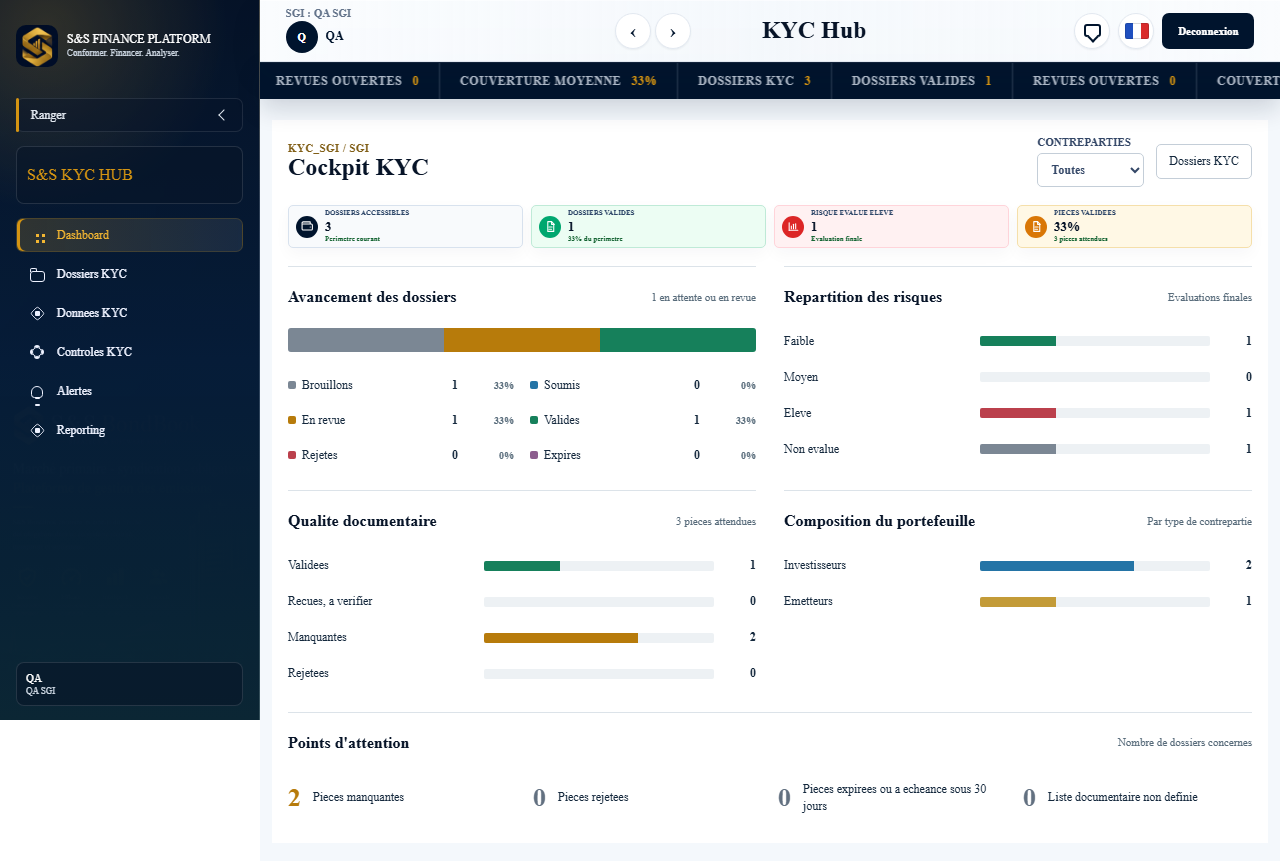This screenshot has height=861, width=1280.
Task: Open the Dashboard grid icon
Action: pos(40,236)
